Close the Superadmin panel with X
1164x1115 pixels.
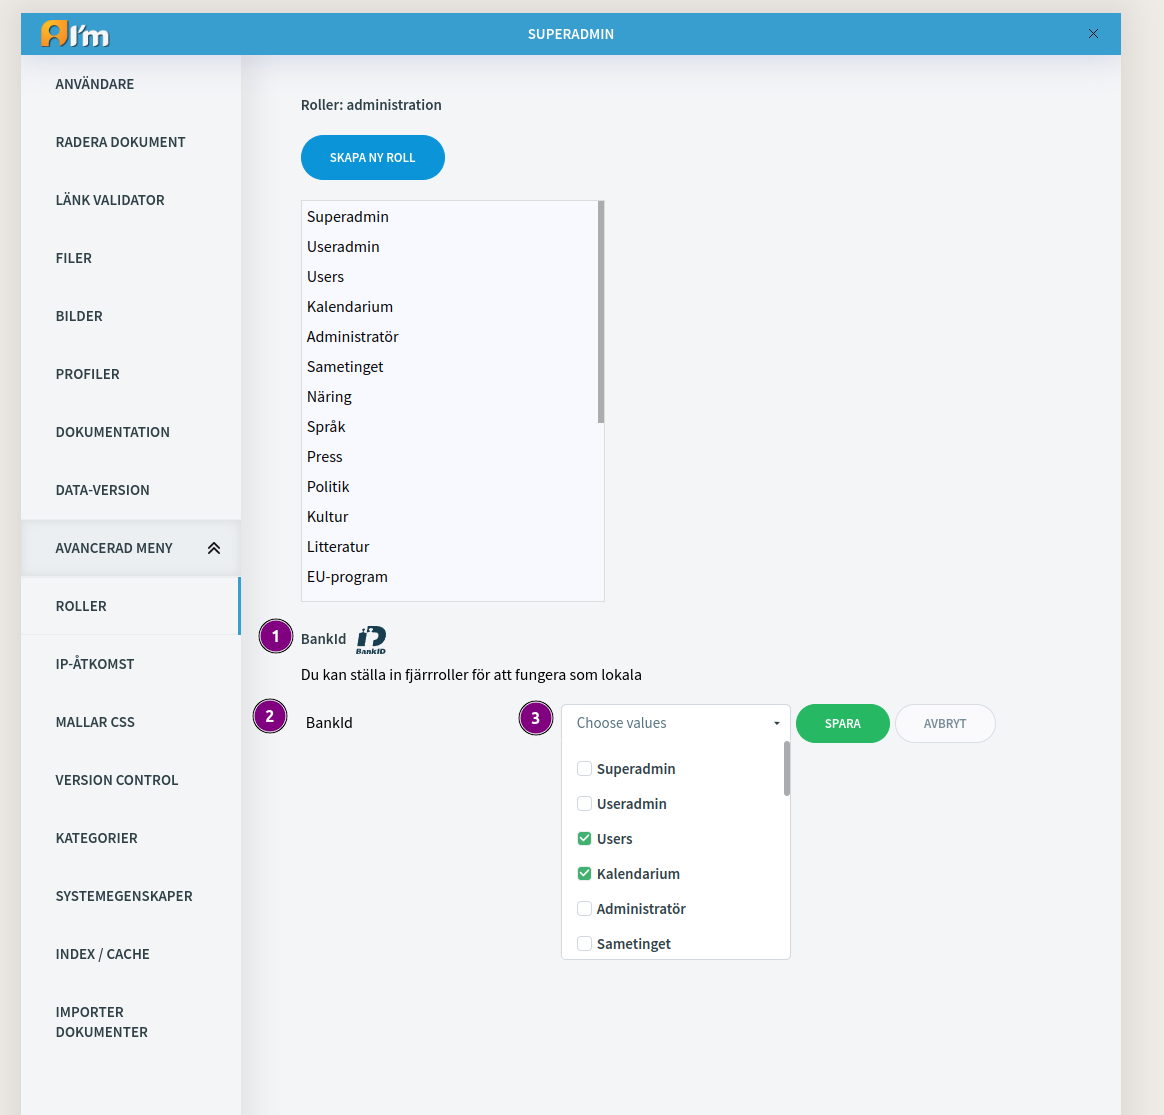coord(1093,33)
